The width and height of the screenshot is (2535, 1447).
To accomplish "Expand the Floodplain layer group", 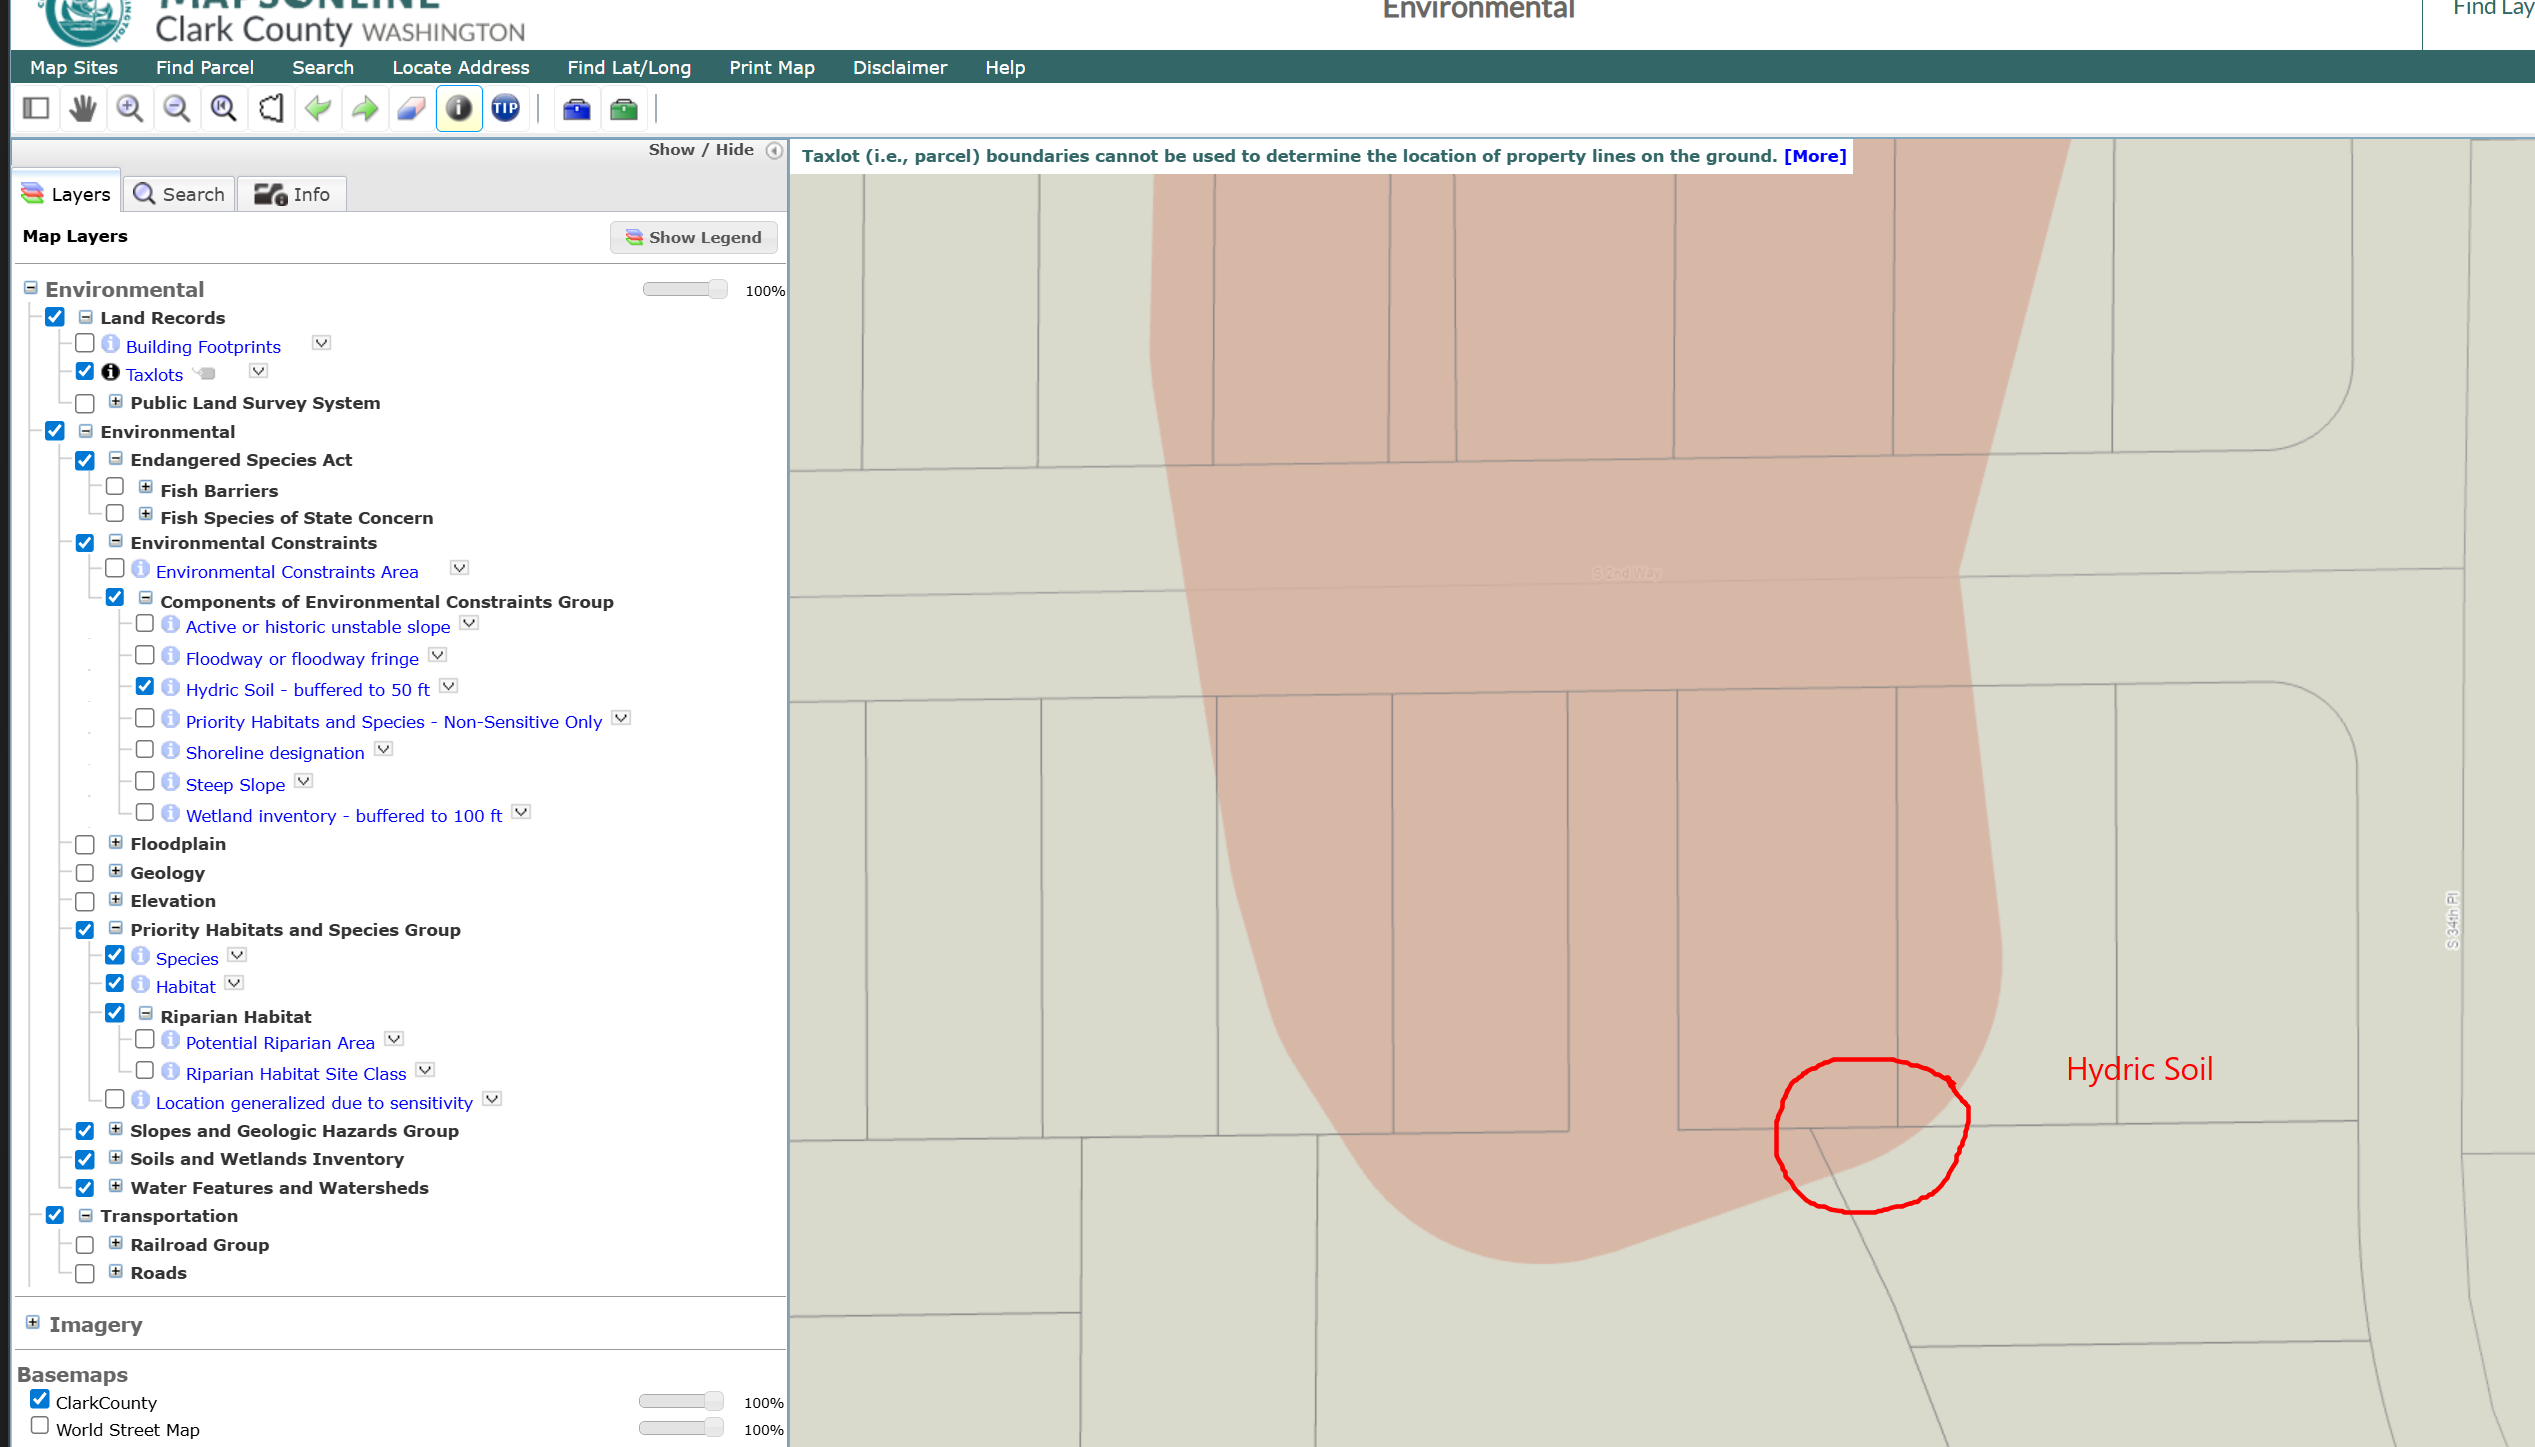I will pos(116,843).
